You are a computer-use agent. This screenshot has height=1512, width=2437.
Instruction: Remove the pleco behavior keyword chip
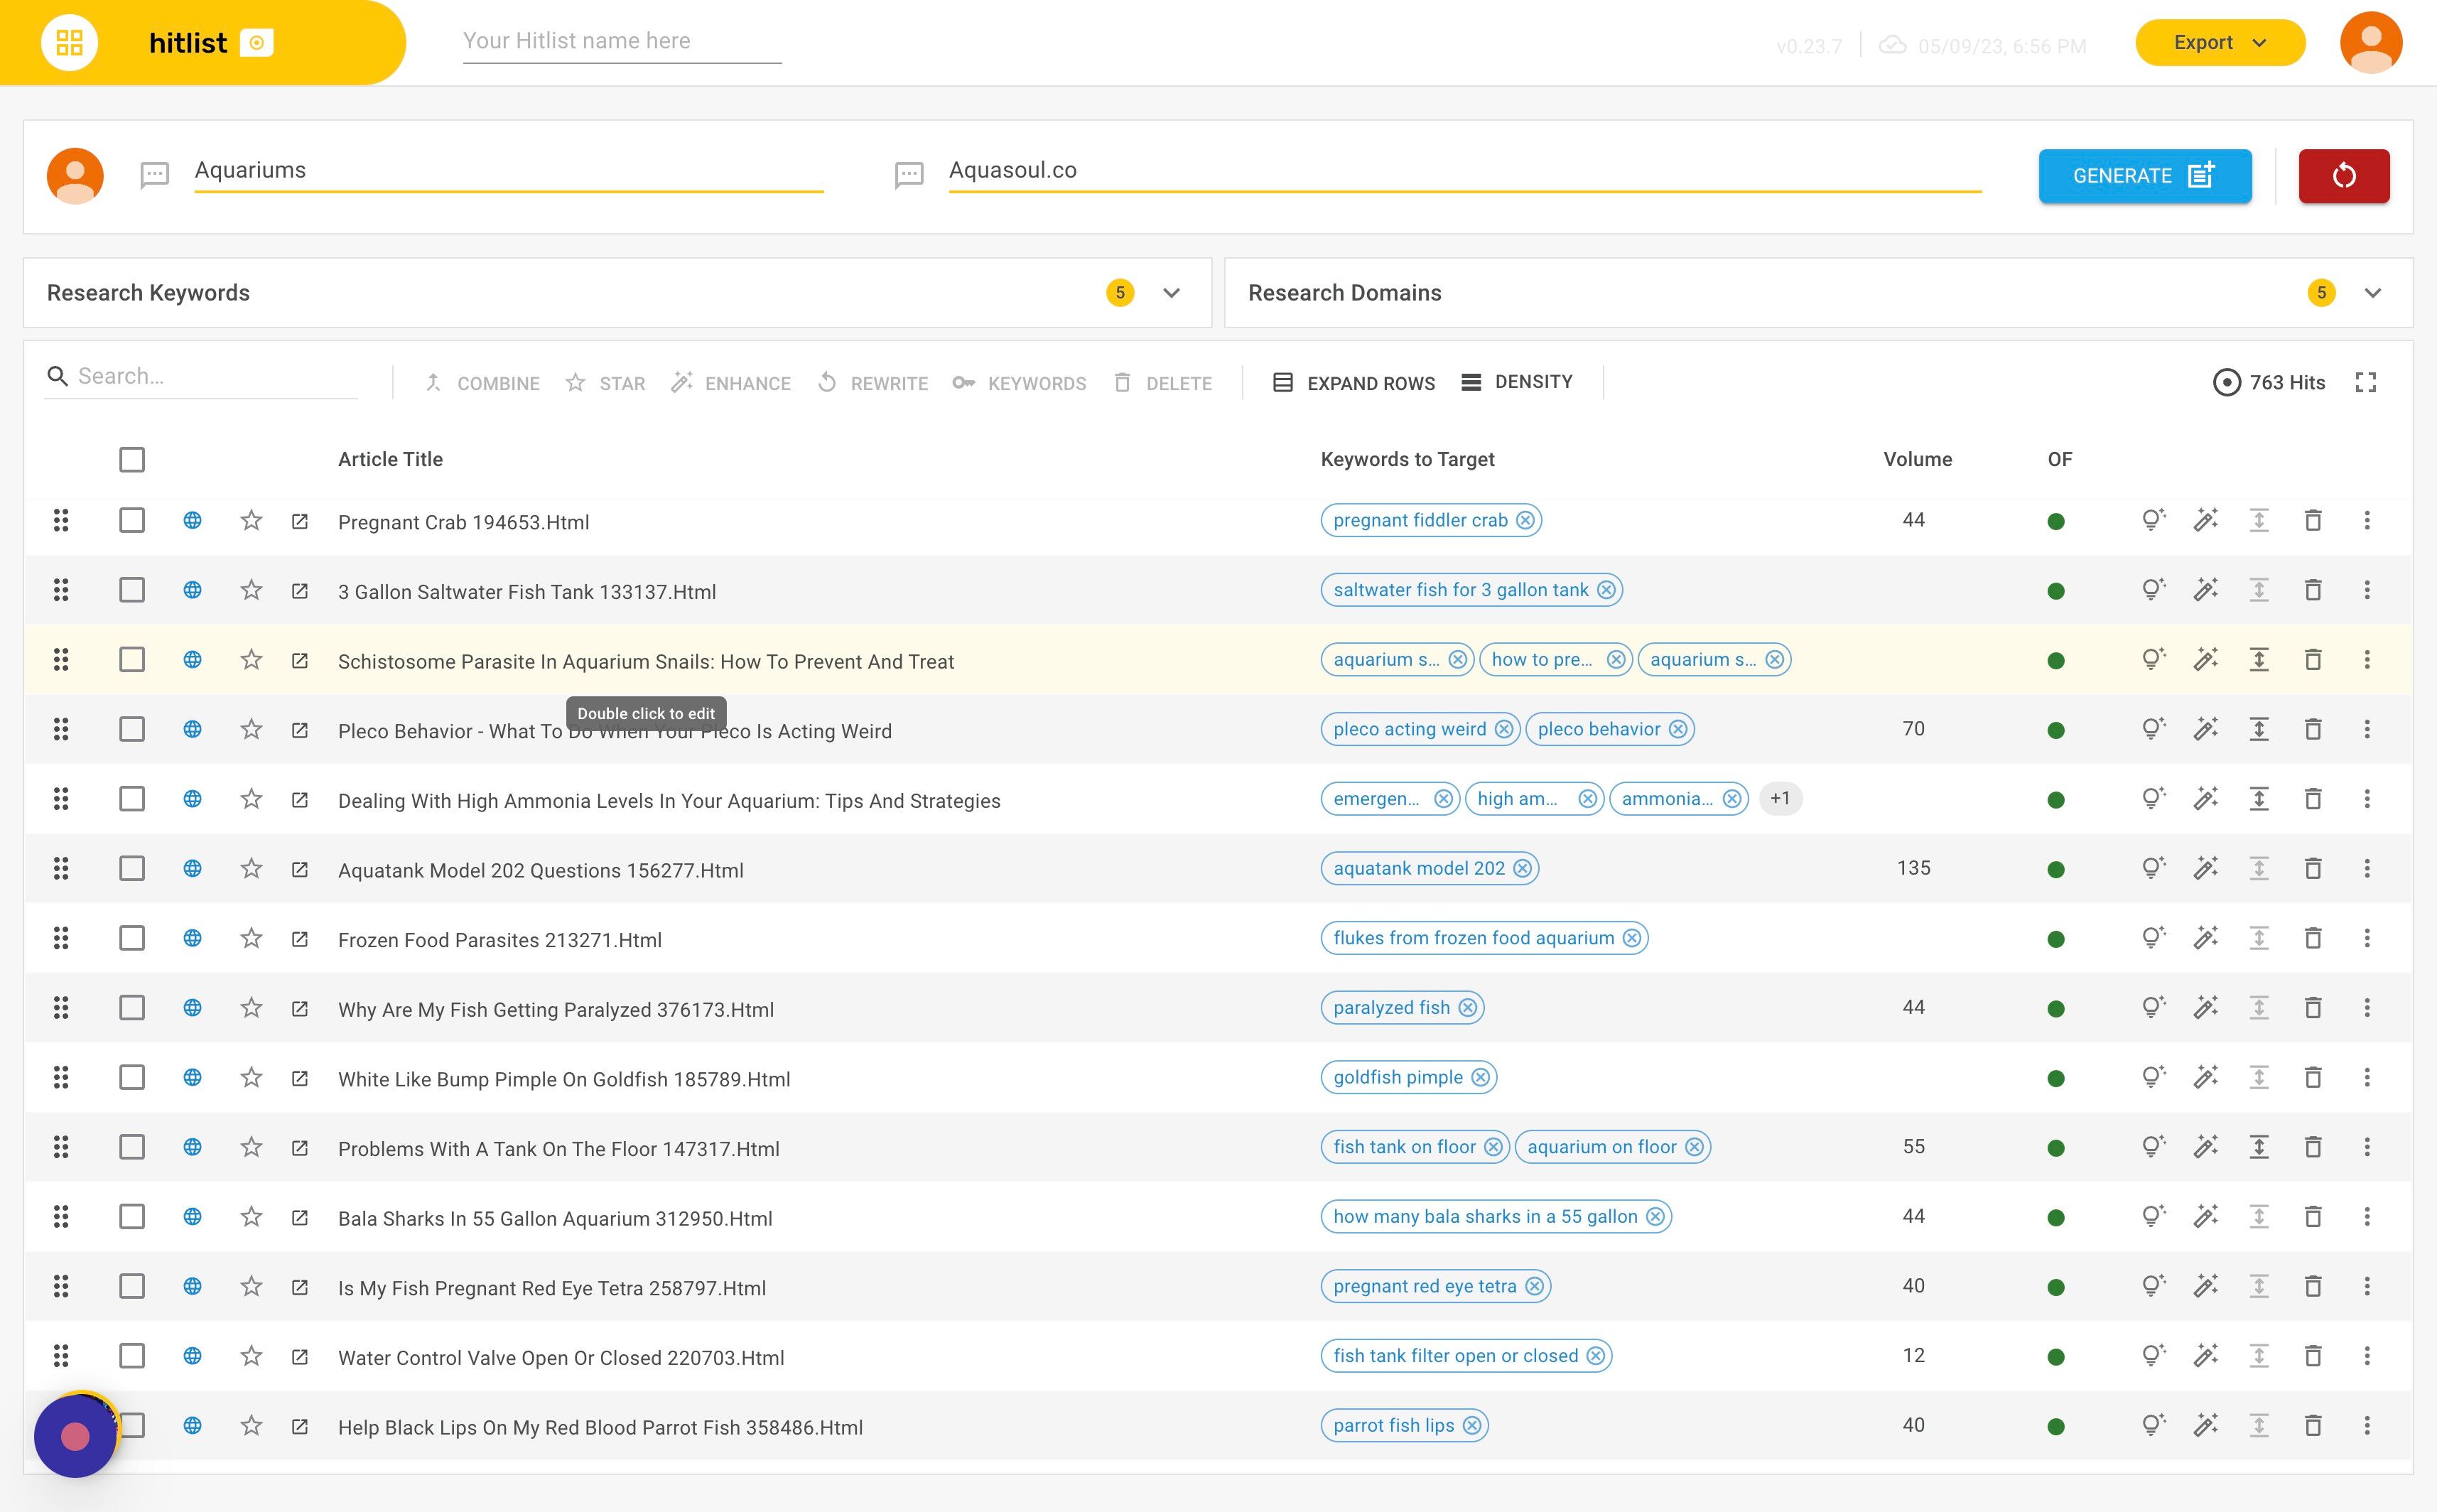(1678, 729)
